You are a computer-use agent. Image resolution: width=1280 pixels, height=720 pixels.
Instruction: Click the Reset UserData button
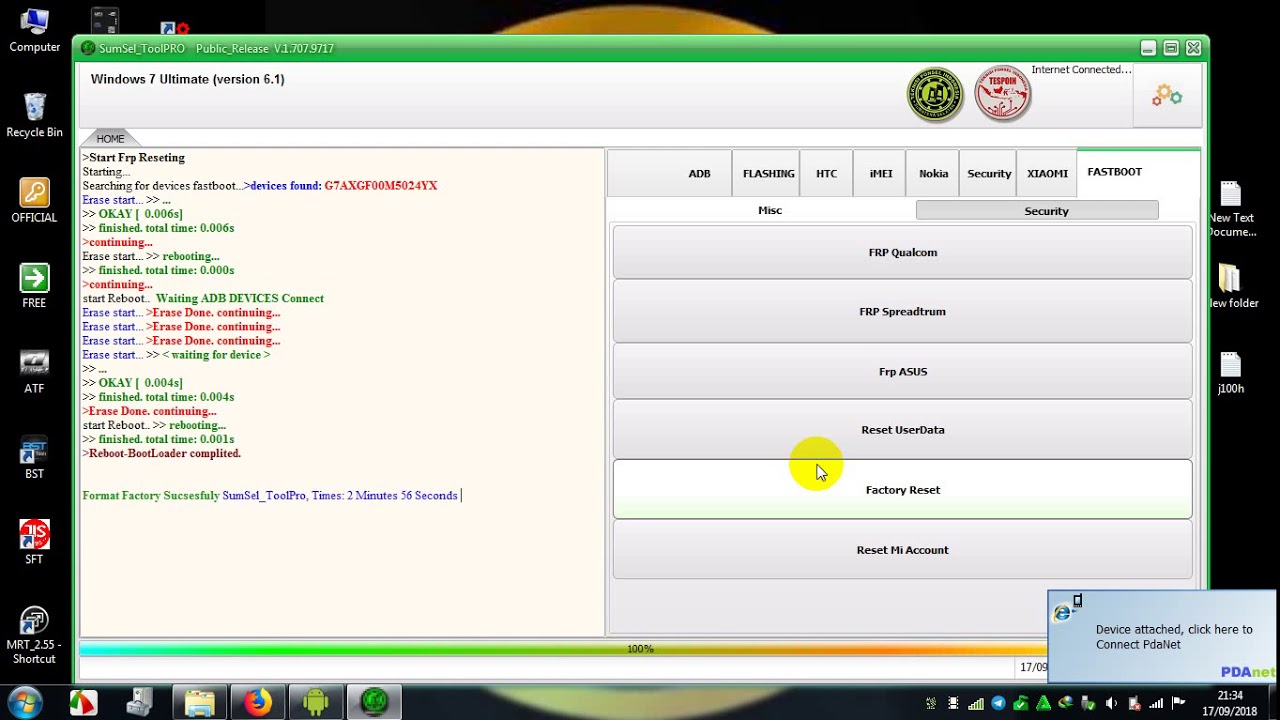click(902, 430)
